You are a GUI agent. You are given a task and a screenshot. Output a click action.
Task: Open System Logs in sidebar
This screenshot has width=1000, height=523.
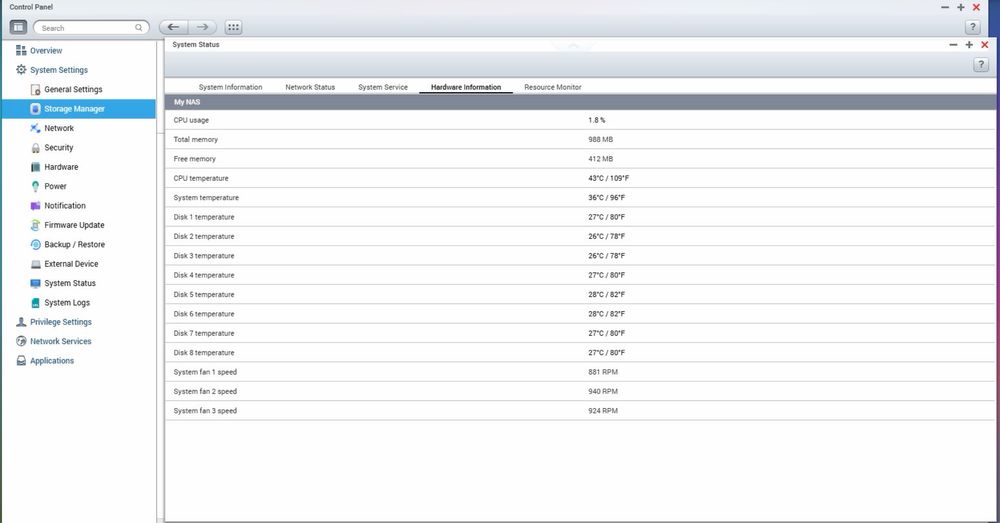pos(67,303)
